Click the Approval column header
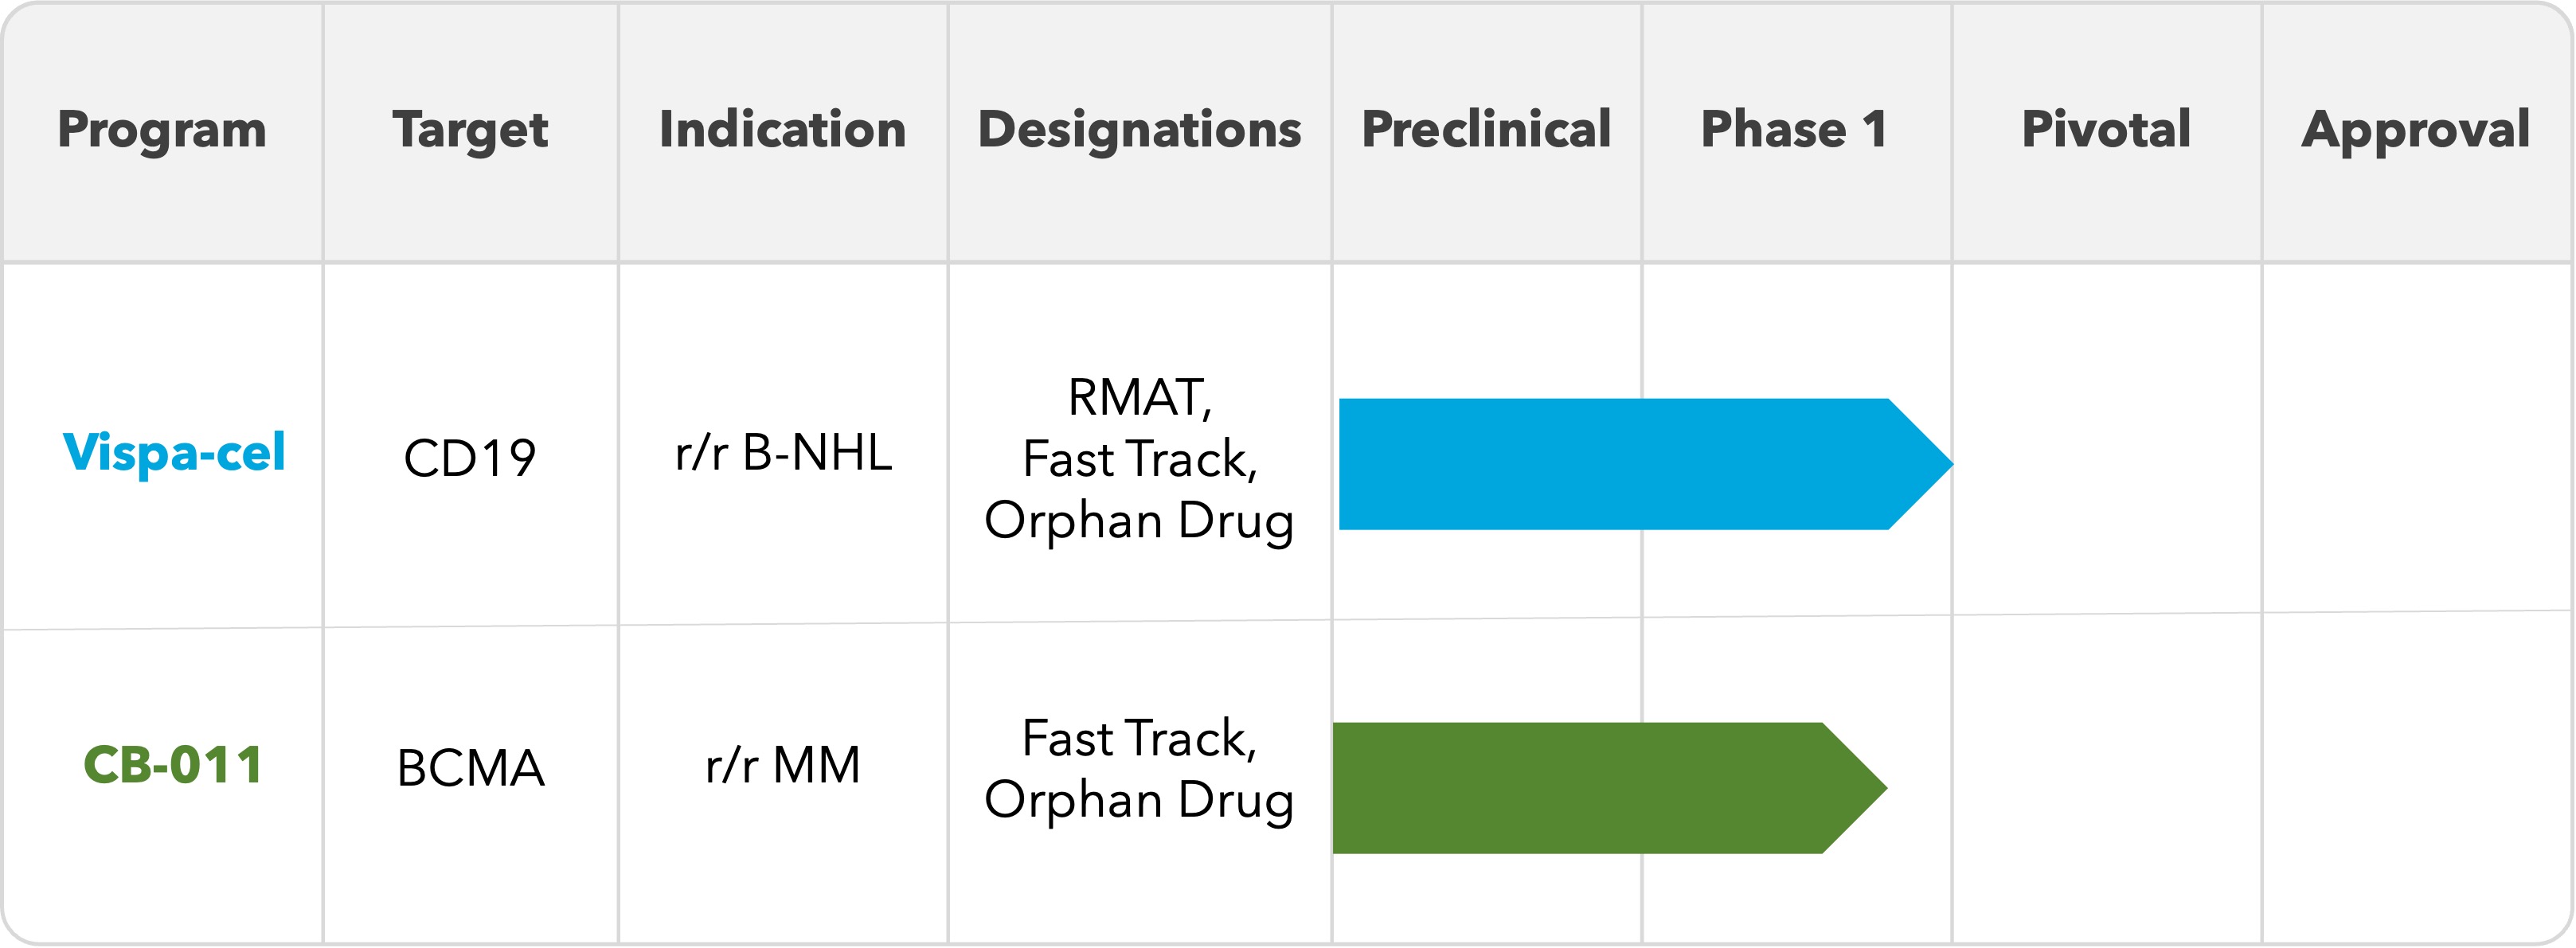 pyautogui.click(x=2416, y=130)
